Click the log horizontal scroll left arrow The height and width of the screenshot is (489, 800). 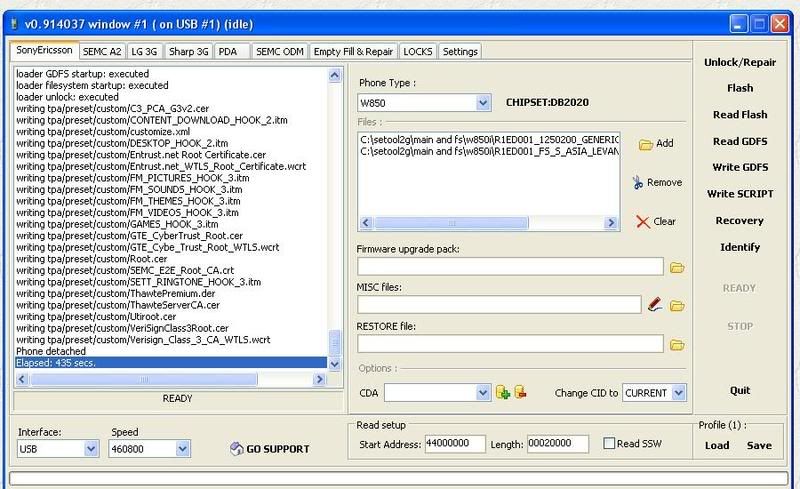tap(21, 379)
